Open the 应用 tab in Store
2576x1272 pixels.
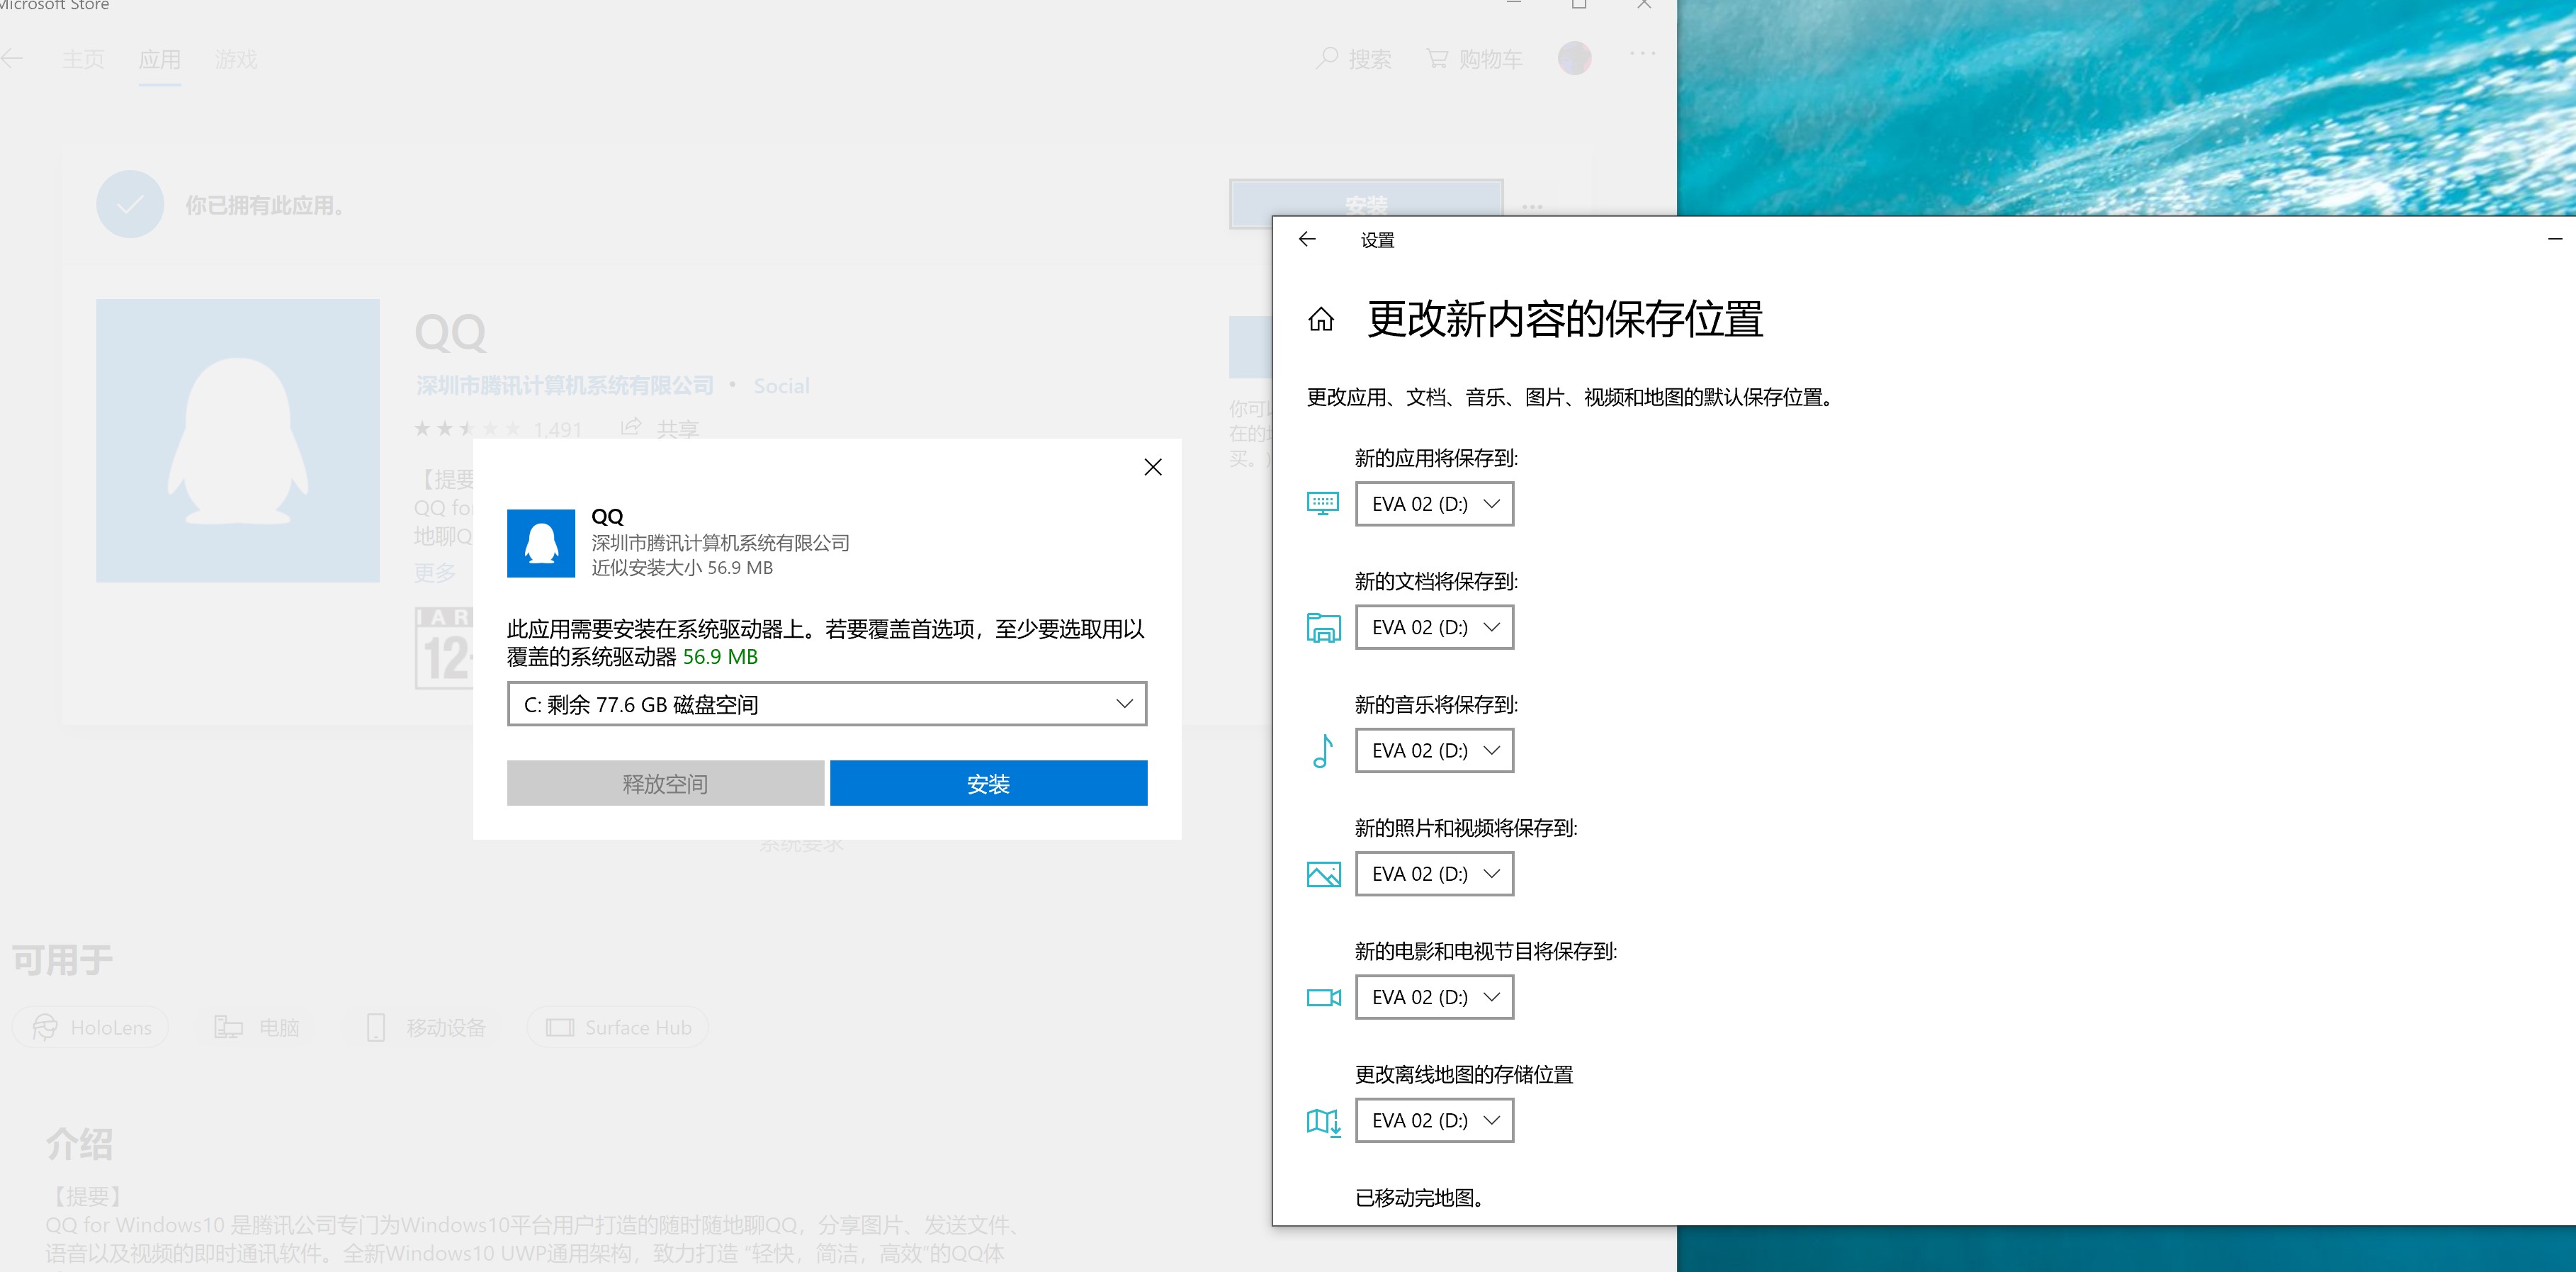tap(160, 60)
